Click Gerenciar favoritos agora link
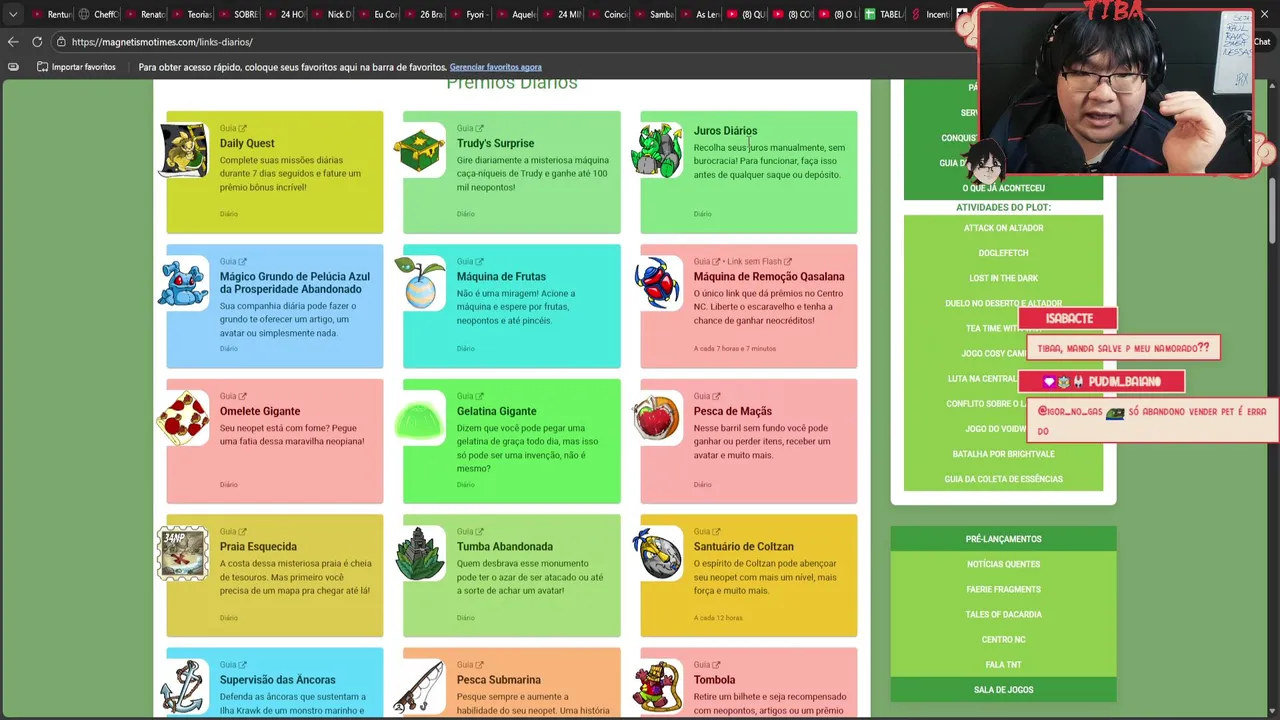The width and height of the screenshot is (1280, 720). point(495,67)
